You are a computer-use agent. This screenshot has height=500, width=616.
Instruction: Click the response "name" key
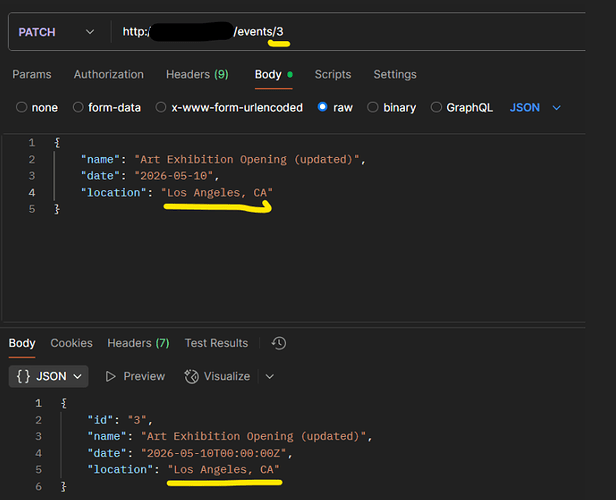point(107,436)
